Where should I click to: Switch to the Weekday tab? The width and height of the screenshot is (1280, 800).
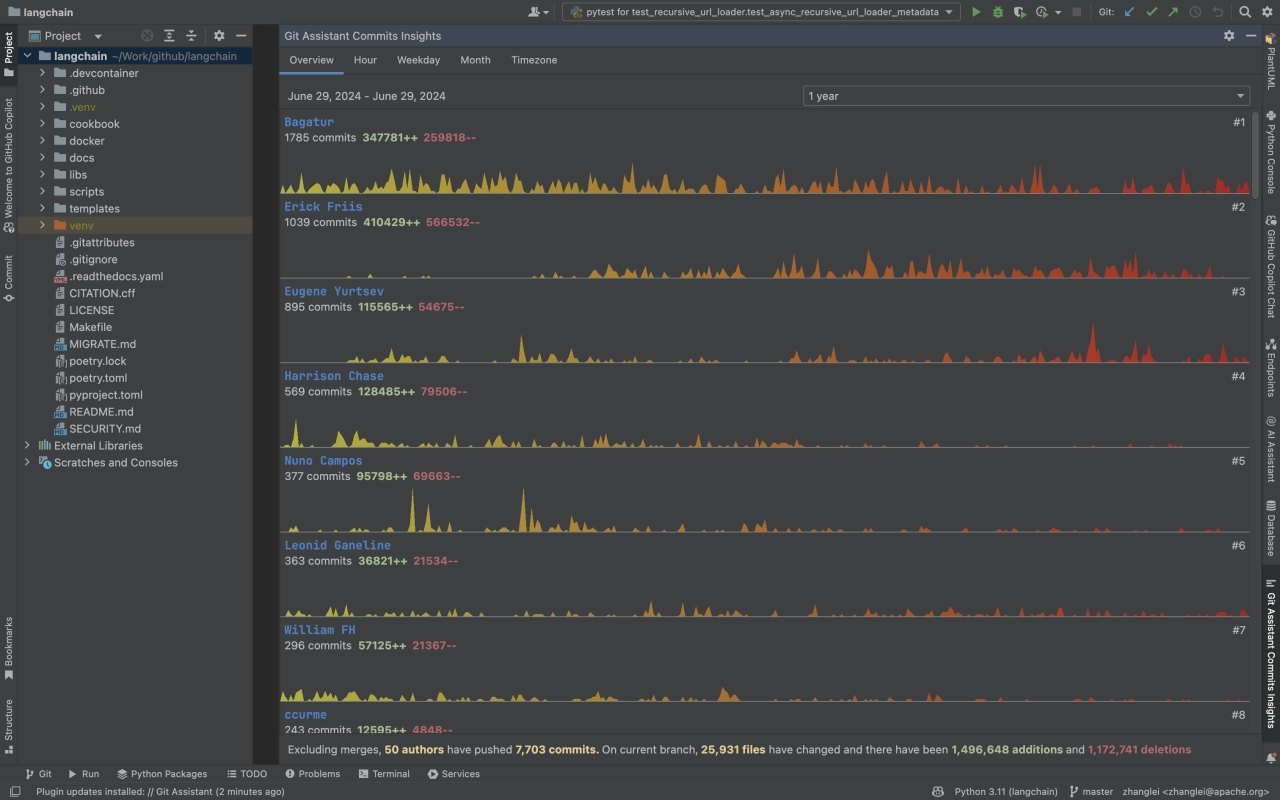coord(418,60)
